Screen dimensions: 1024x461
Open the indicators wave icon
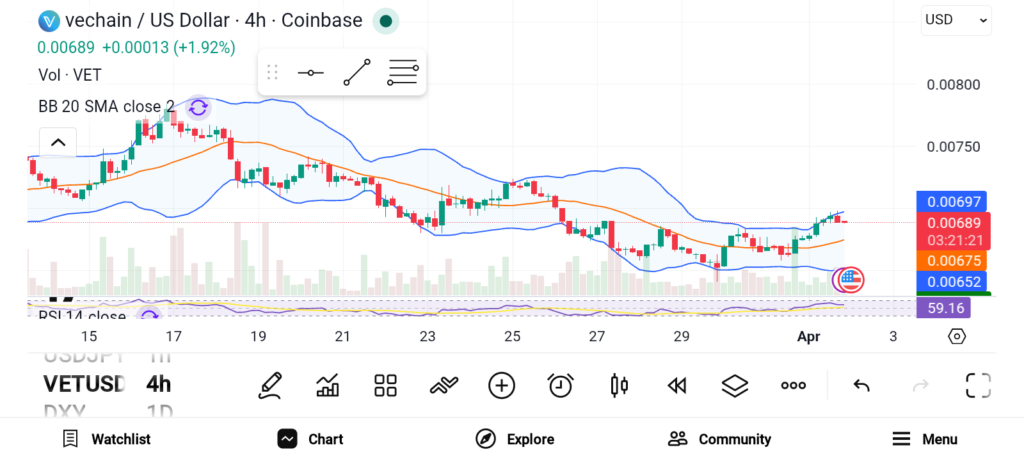pyautogui.click(x=443, y=385)
